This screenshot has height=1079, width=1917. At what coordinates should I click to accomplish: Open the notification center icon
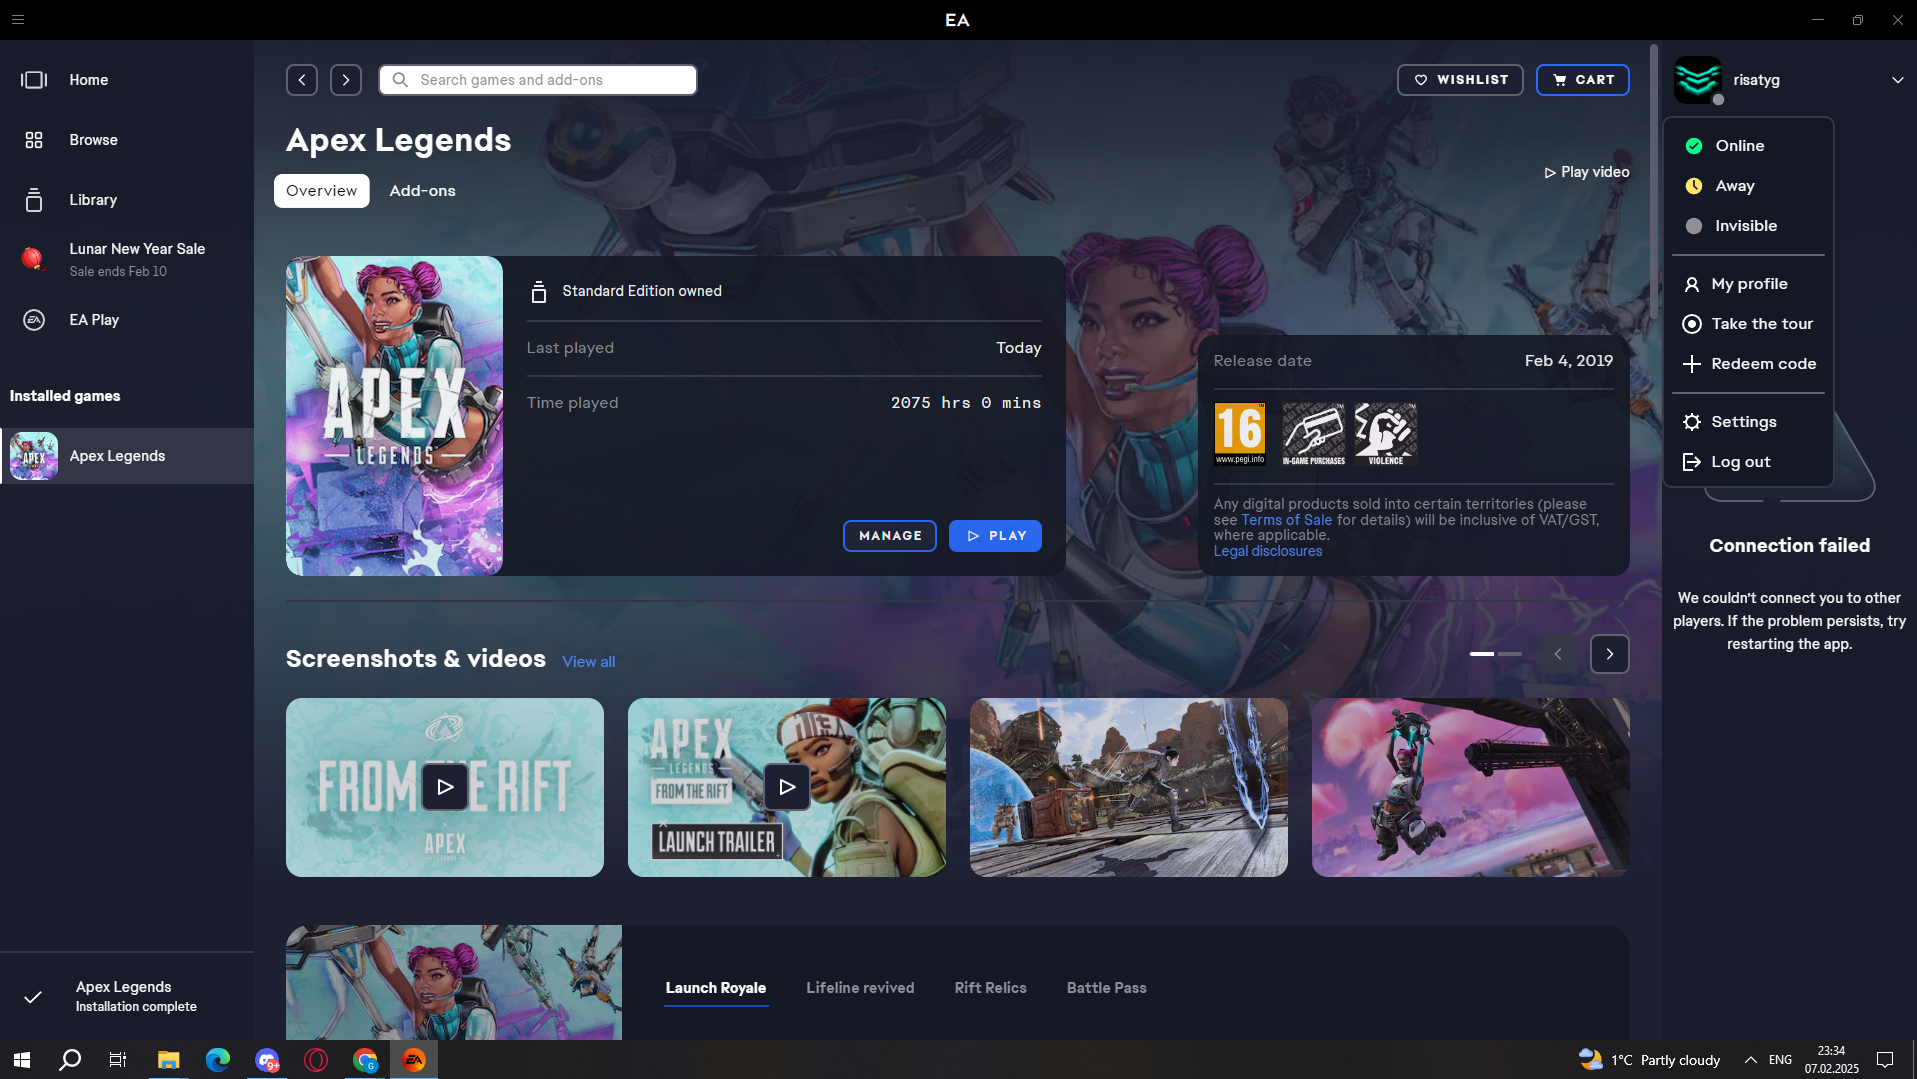tap(1885, 1060)
